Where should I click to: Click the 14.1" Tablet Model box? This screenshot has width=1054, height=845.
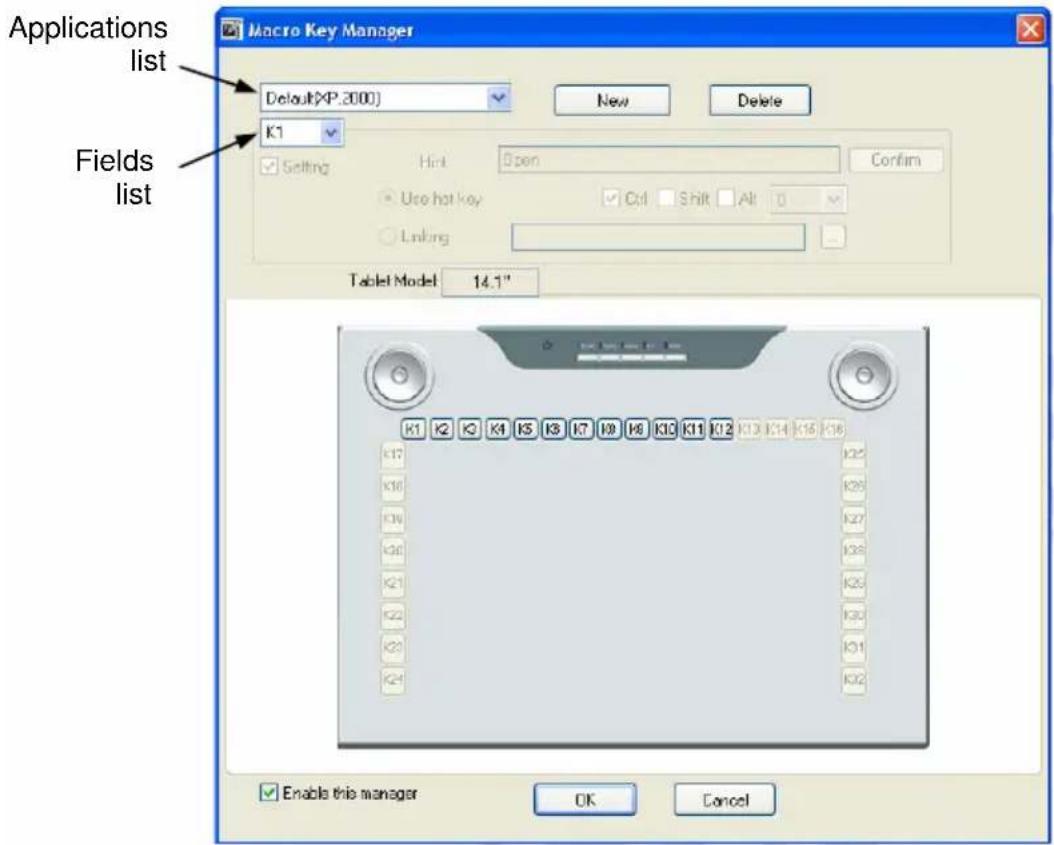point(490,282)
